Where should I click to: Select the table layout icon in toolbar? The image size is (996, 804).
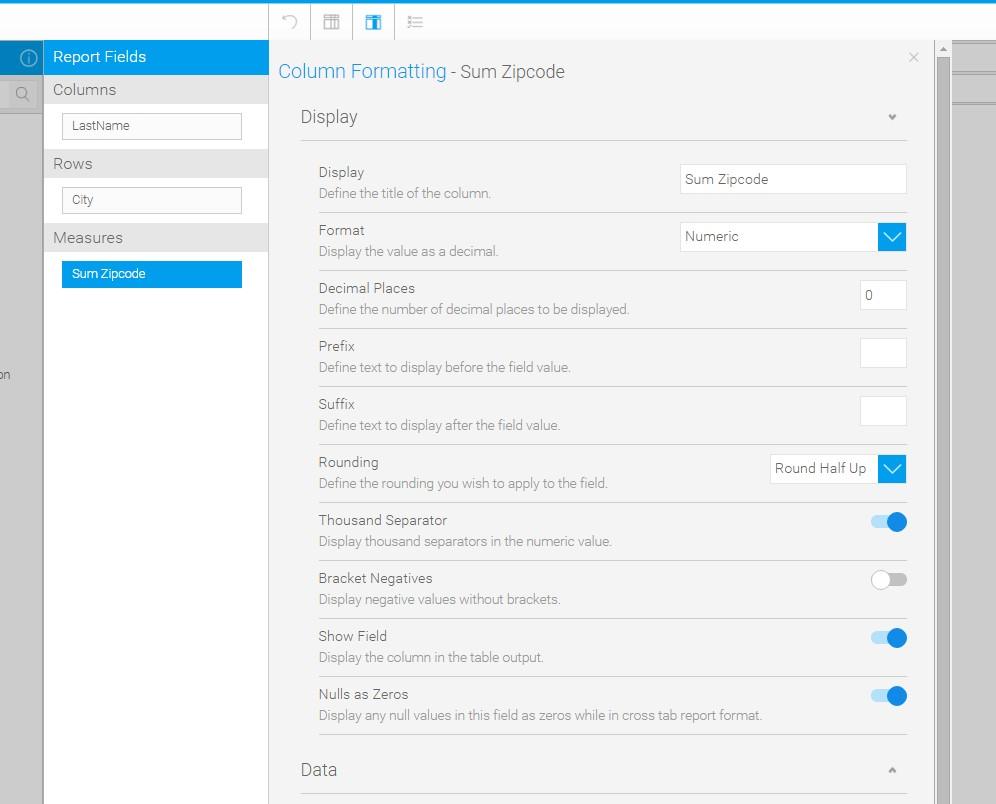point(332,22)
